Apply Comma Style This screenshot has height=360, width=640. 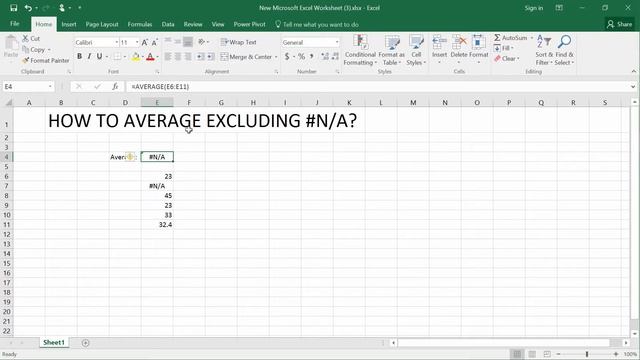(x=312, y=56)
